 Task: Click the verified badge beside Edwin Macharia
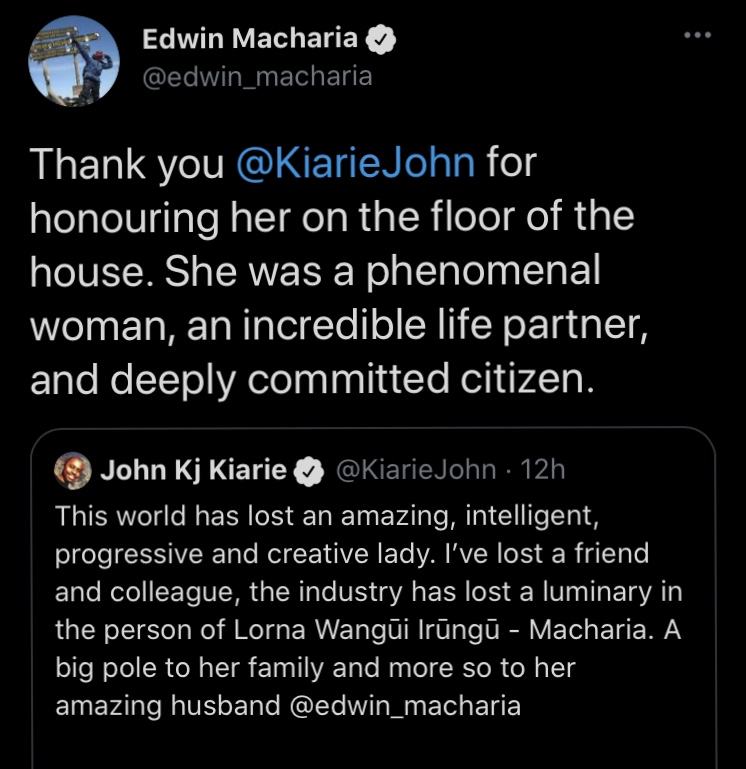(381, 40)
